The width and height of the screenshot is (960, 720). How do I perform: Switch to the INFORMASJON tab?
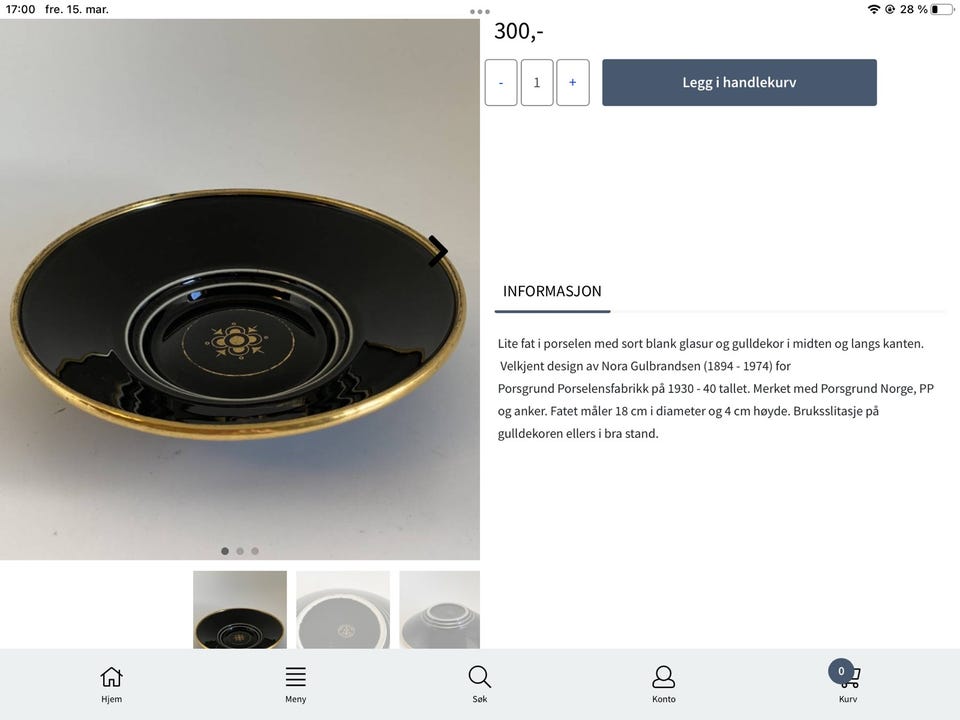tap(552, 291)
